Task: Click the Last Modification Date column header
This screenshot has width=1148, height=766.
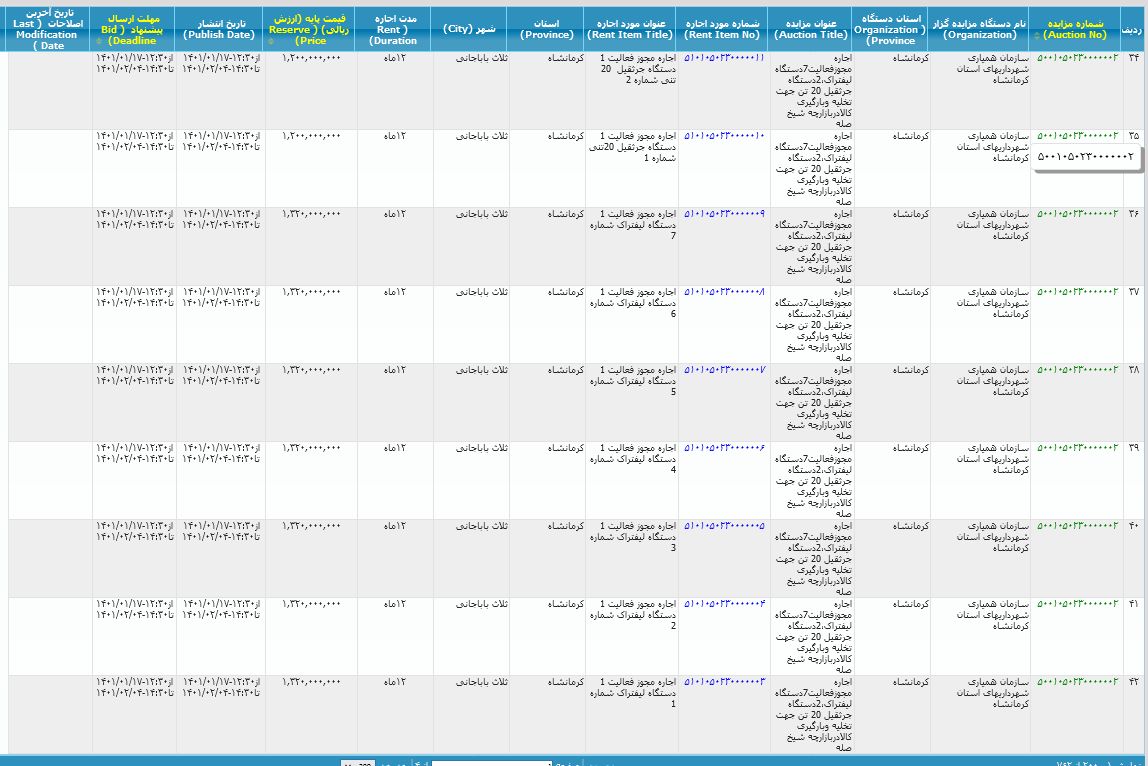Action: tap(46, 29)
